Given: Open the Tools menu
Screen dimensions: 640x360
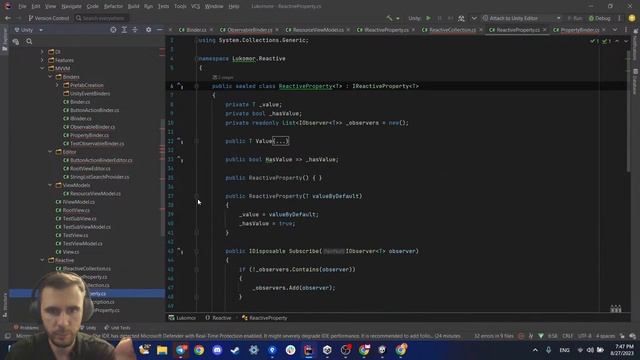Looking at the screenshot, I should (x=180, y=6).
